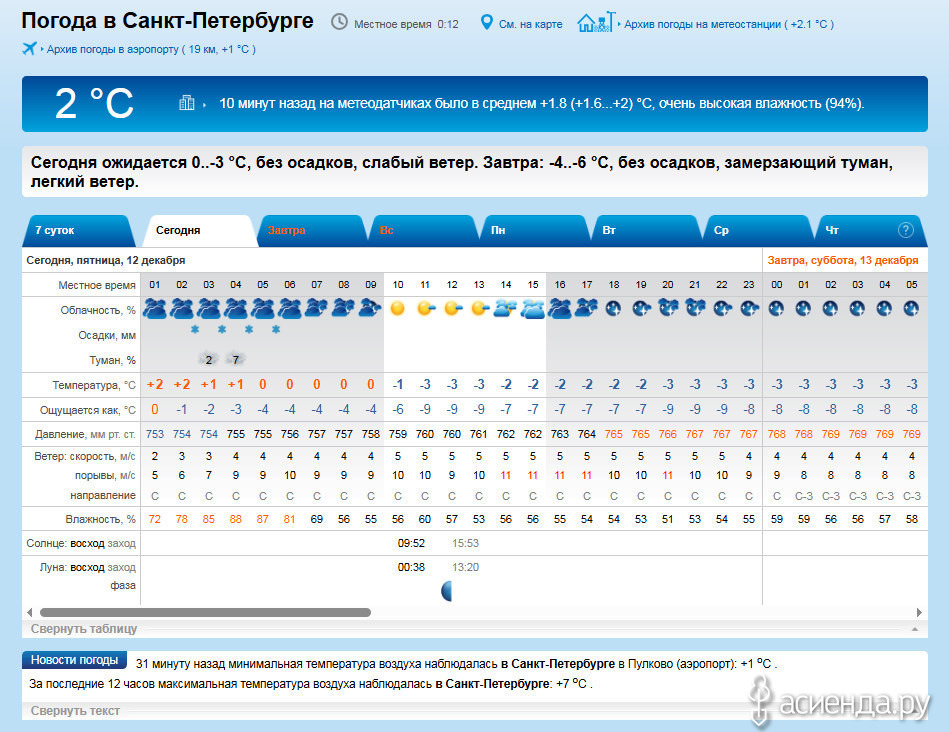The height and width of the screenshot is (732, 949).
Task: Click the moon phase icon
Action: pyautogui.click(x=447, y=591)
